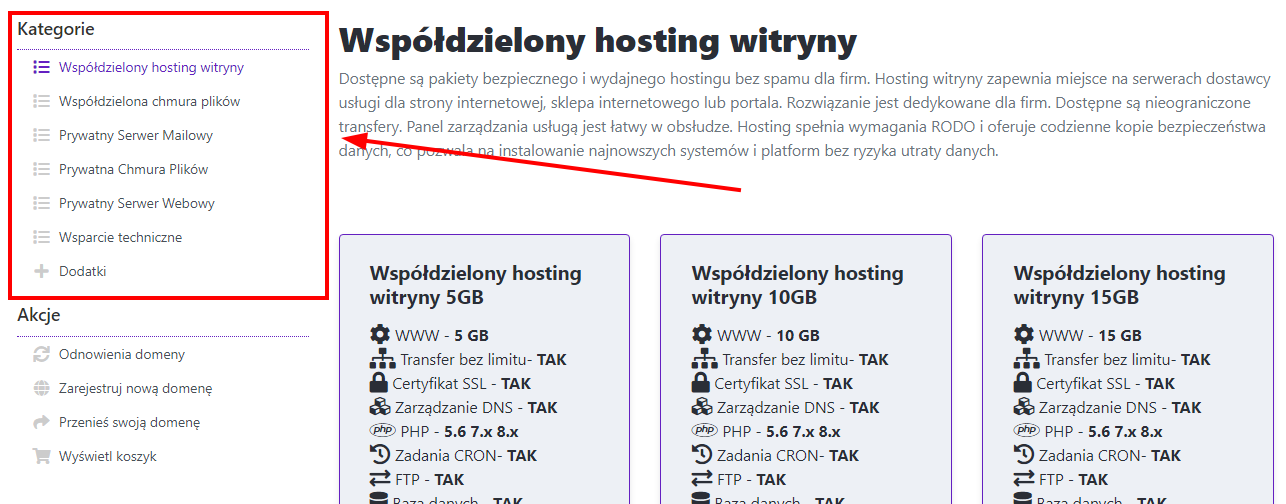
Task: Select Prywatna Chmura Plików category
Action: tap(133, 170)
